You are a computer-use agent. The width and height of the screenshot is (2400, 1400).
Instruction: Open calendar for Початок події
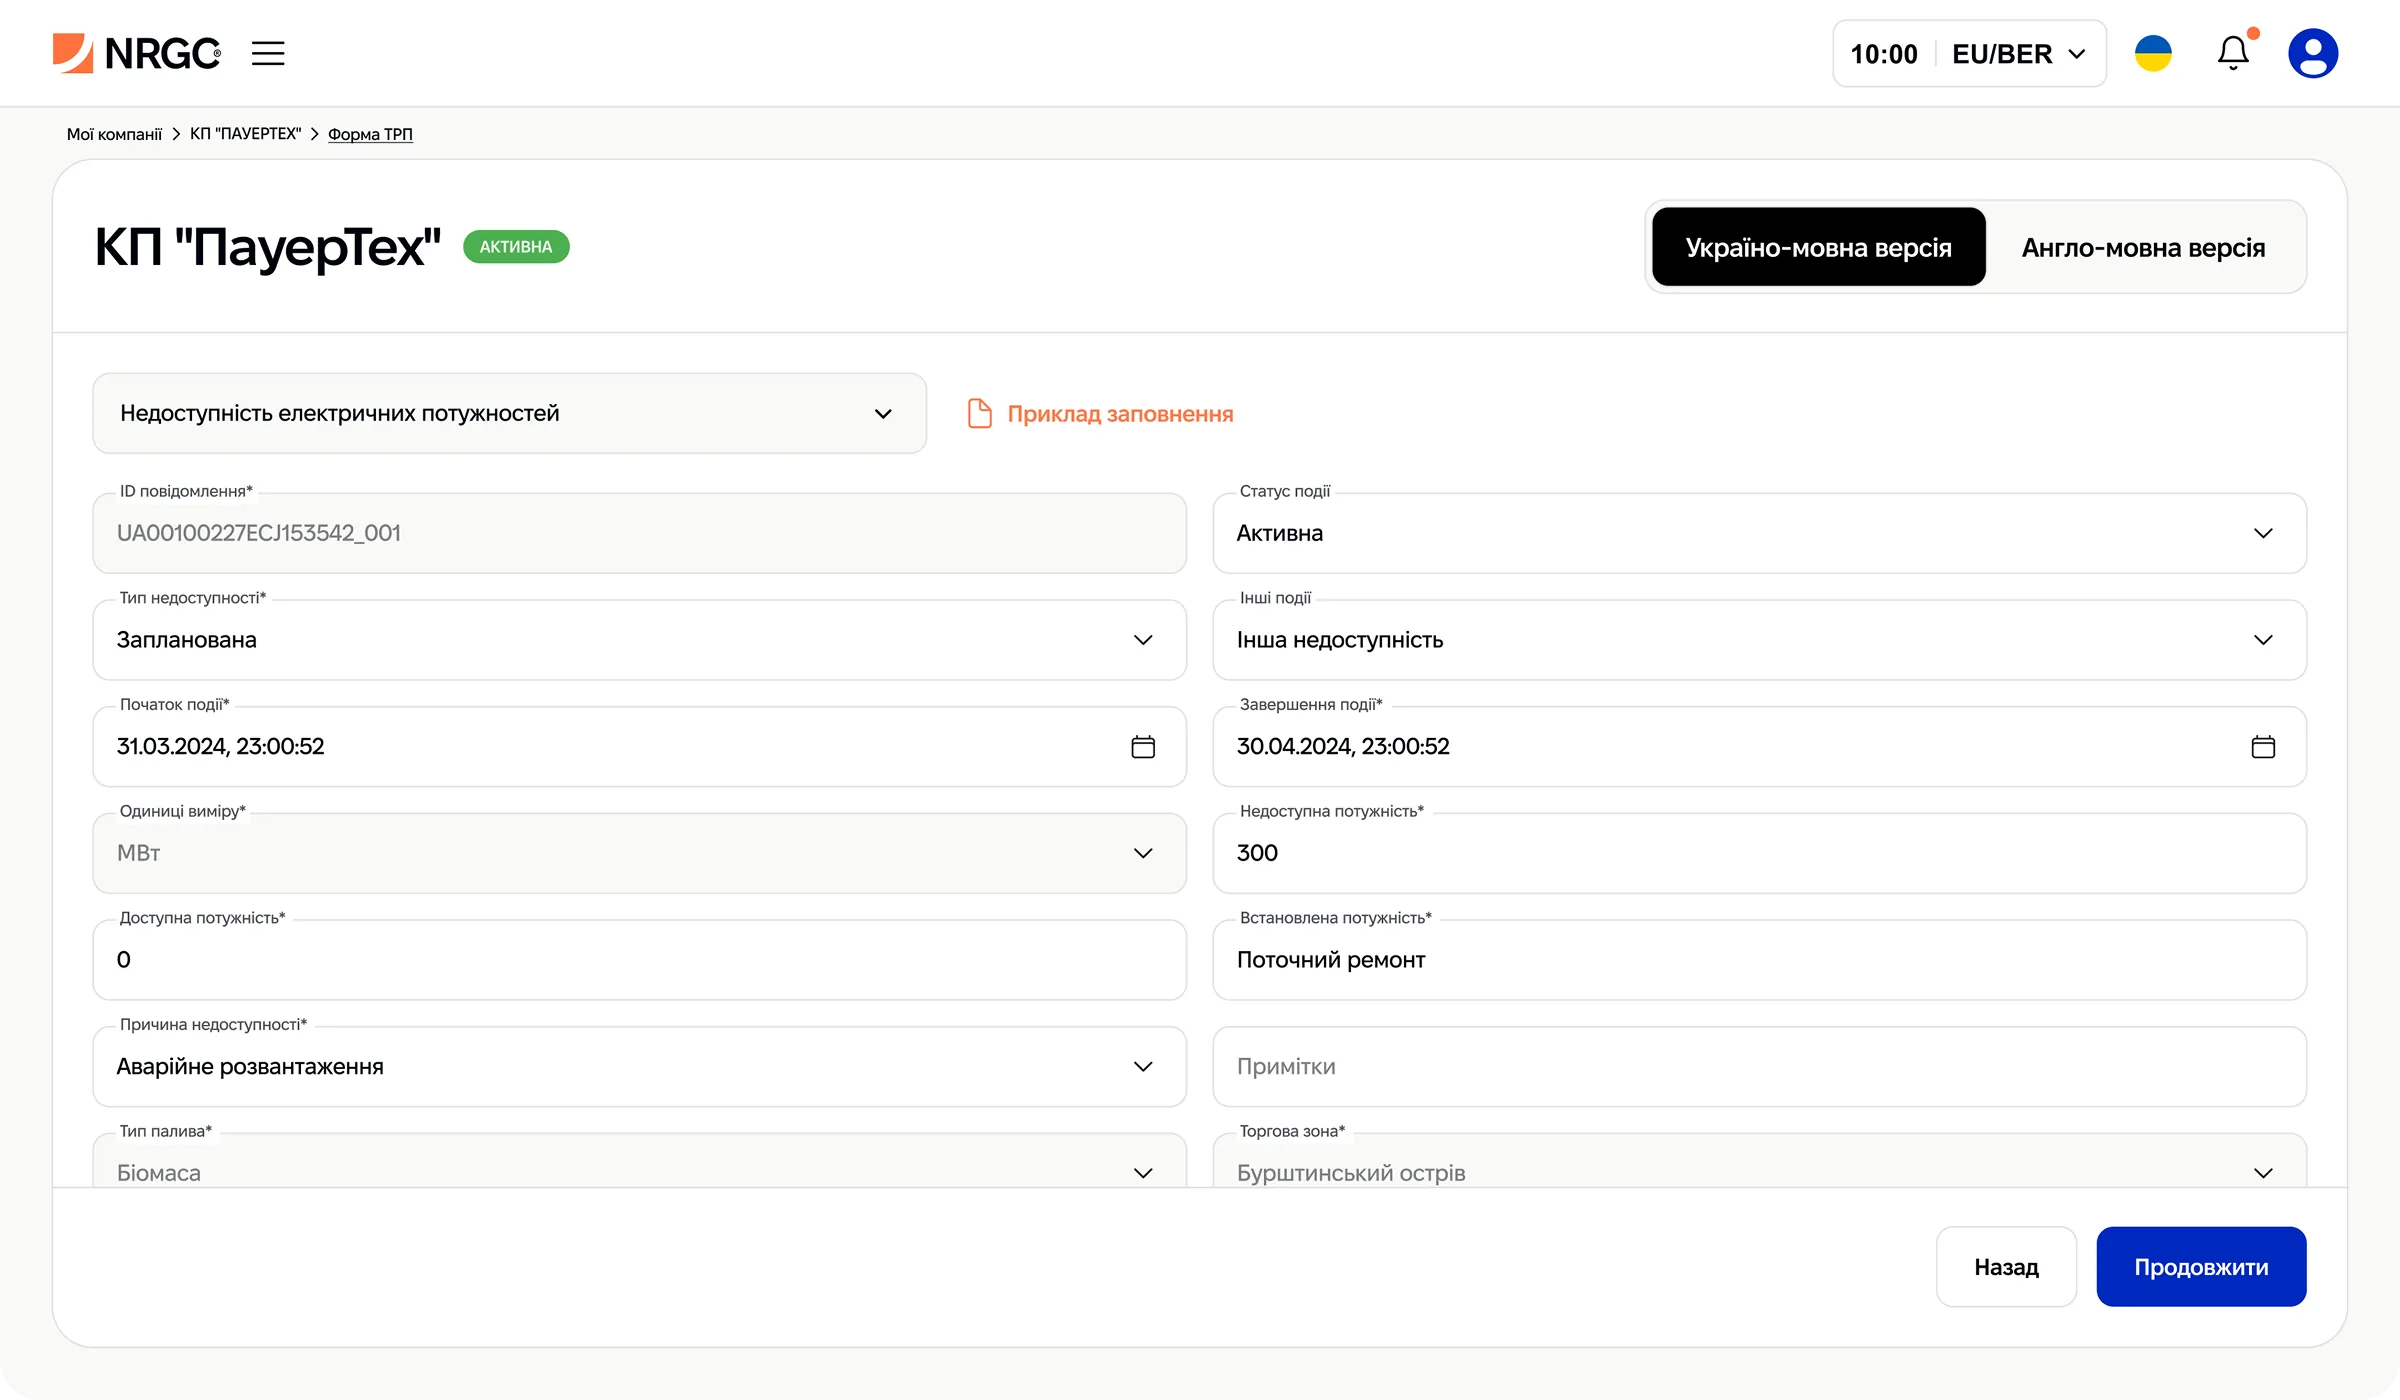pos(1143,747)
